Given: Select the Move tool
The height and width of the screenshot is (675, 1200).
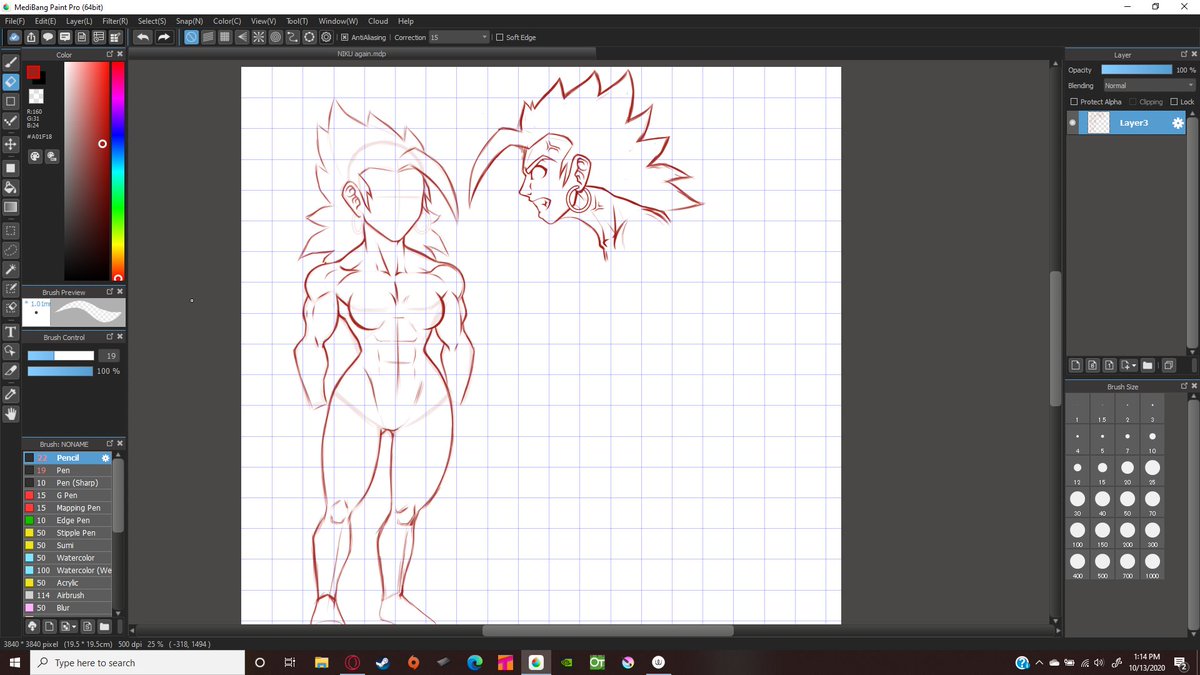Looking at the screenshot, I should point(11,144).
